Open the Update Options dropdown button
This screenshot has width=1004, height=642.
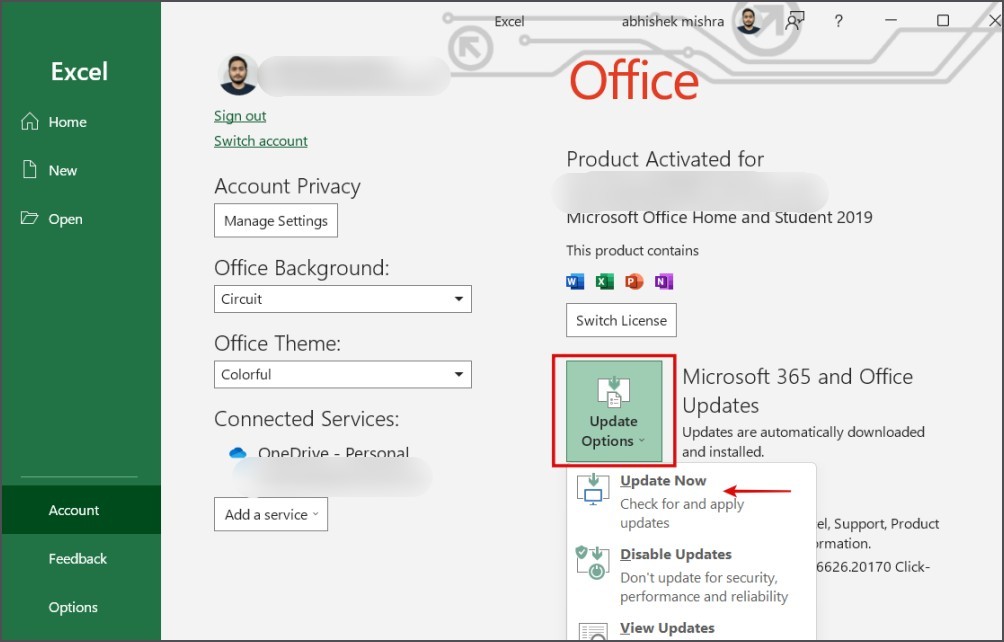pyautogui.click(x=614, y=411)
